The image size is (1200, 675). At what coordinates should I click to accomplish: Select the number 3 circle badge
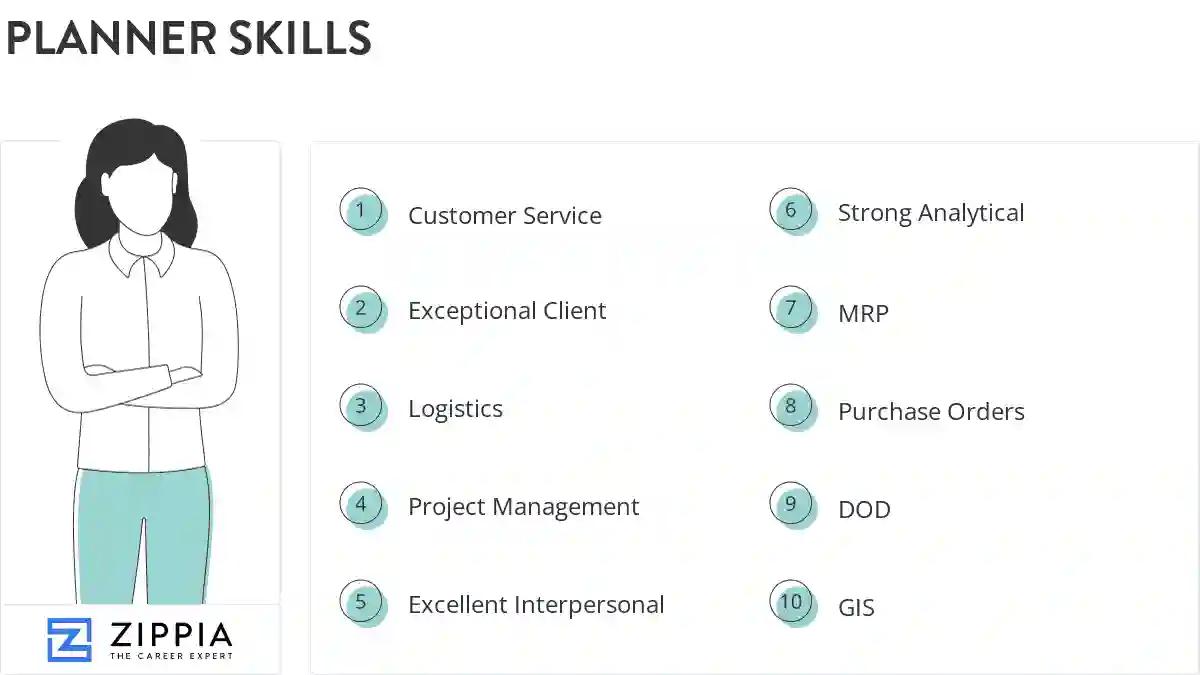pos(362,407)
